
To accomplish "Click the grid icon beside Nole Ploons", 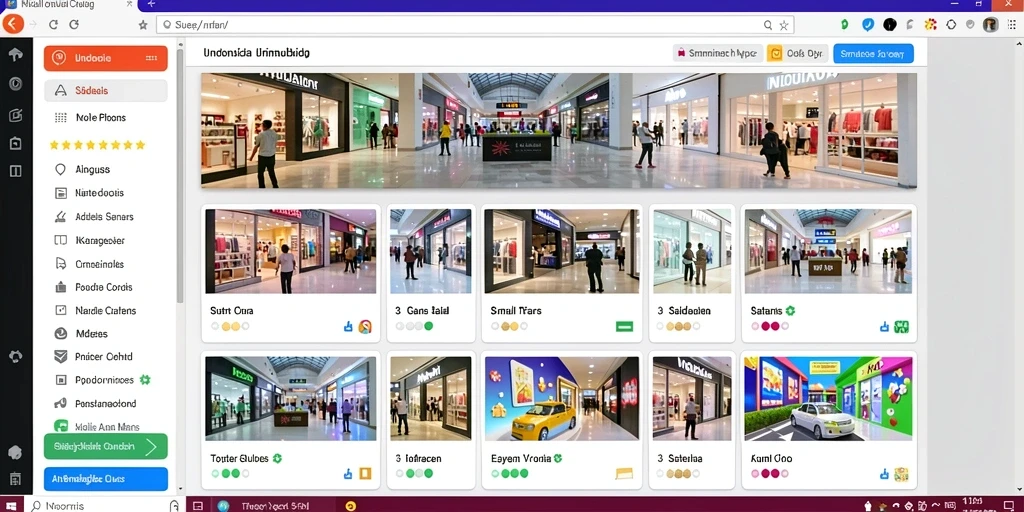I will click(x=61, y=118).
